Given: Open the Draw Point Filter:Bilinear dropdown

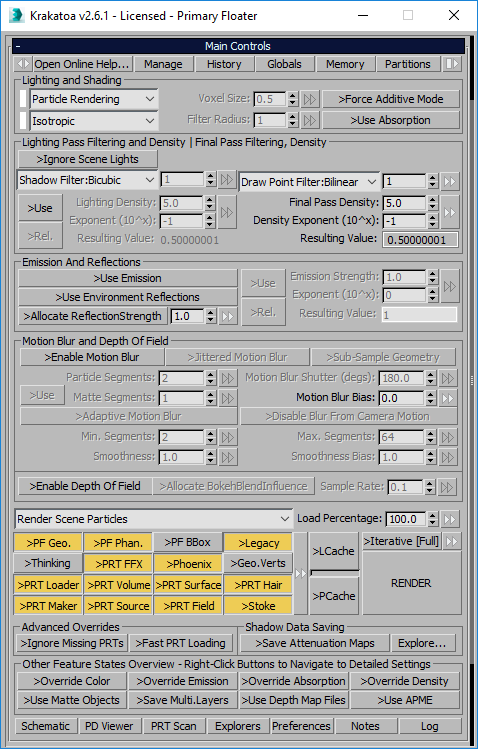Looking at the screenshot, I should [x=309, y=182].
